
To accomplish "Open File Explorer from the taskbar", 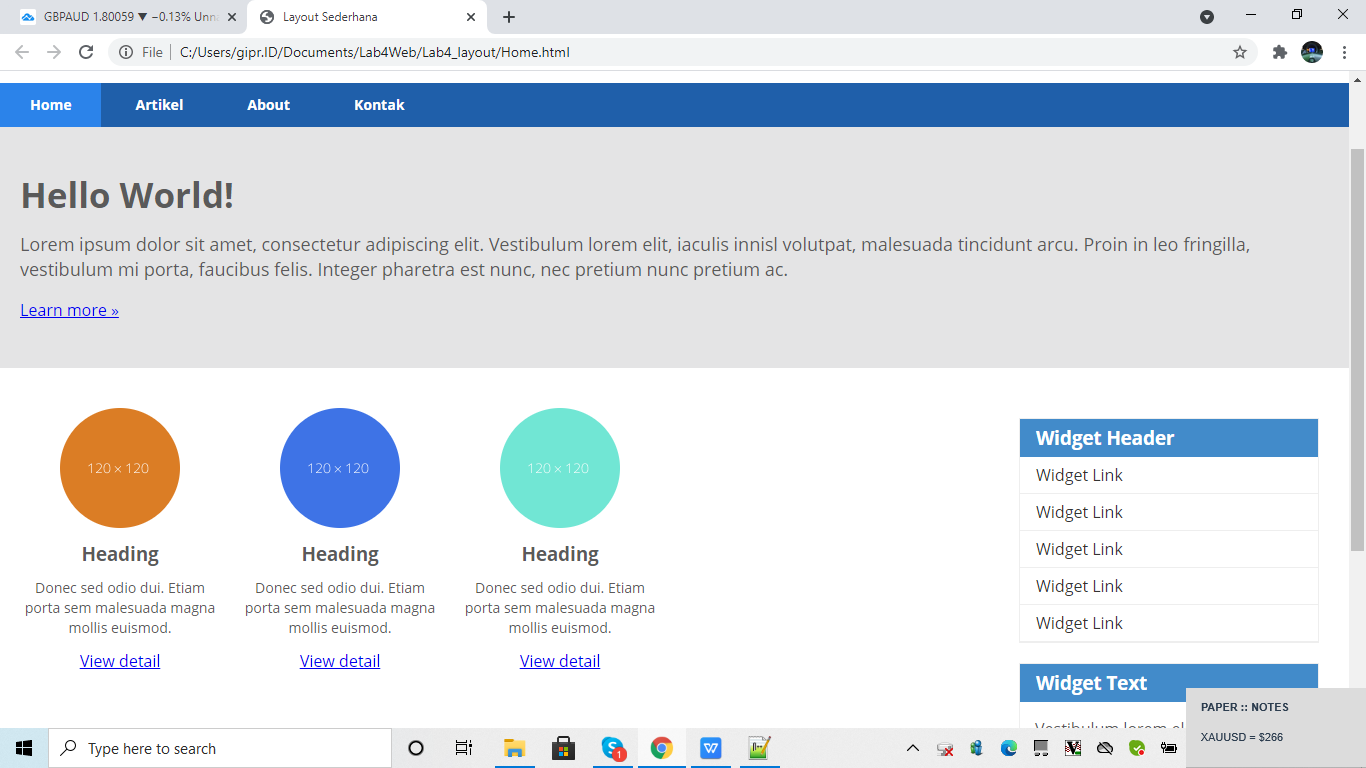I will click(x=514, y=748).
